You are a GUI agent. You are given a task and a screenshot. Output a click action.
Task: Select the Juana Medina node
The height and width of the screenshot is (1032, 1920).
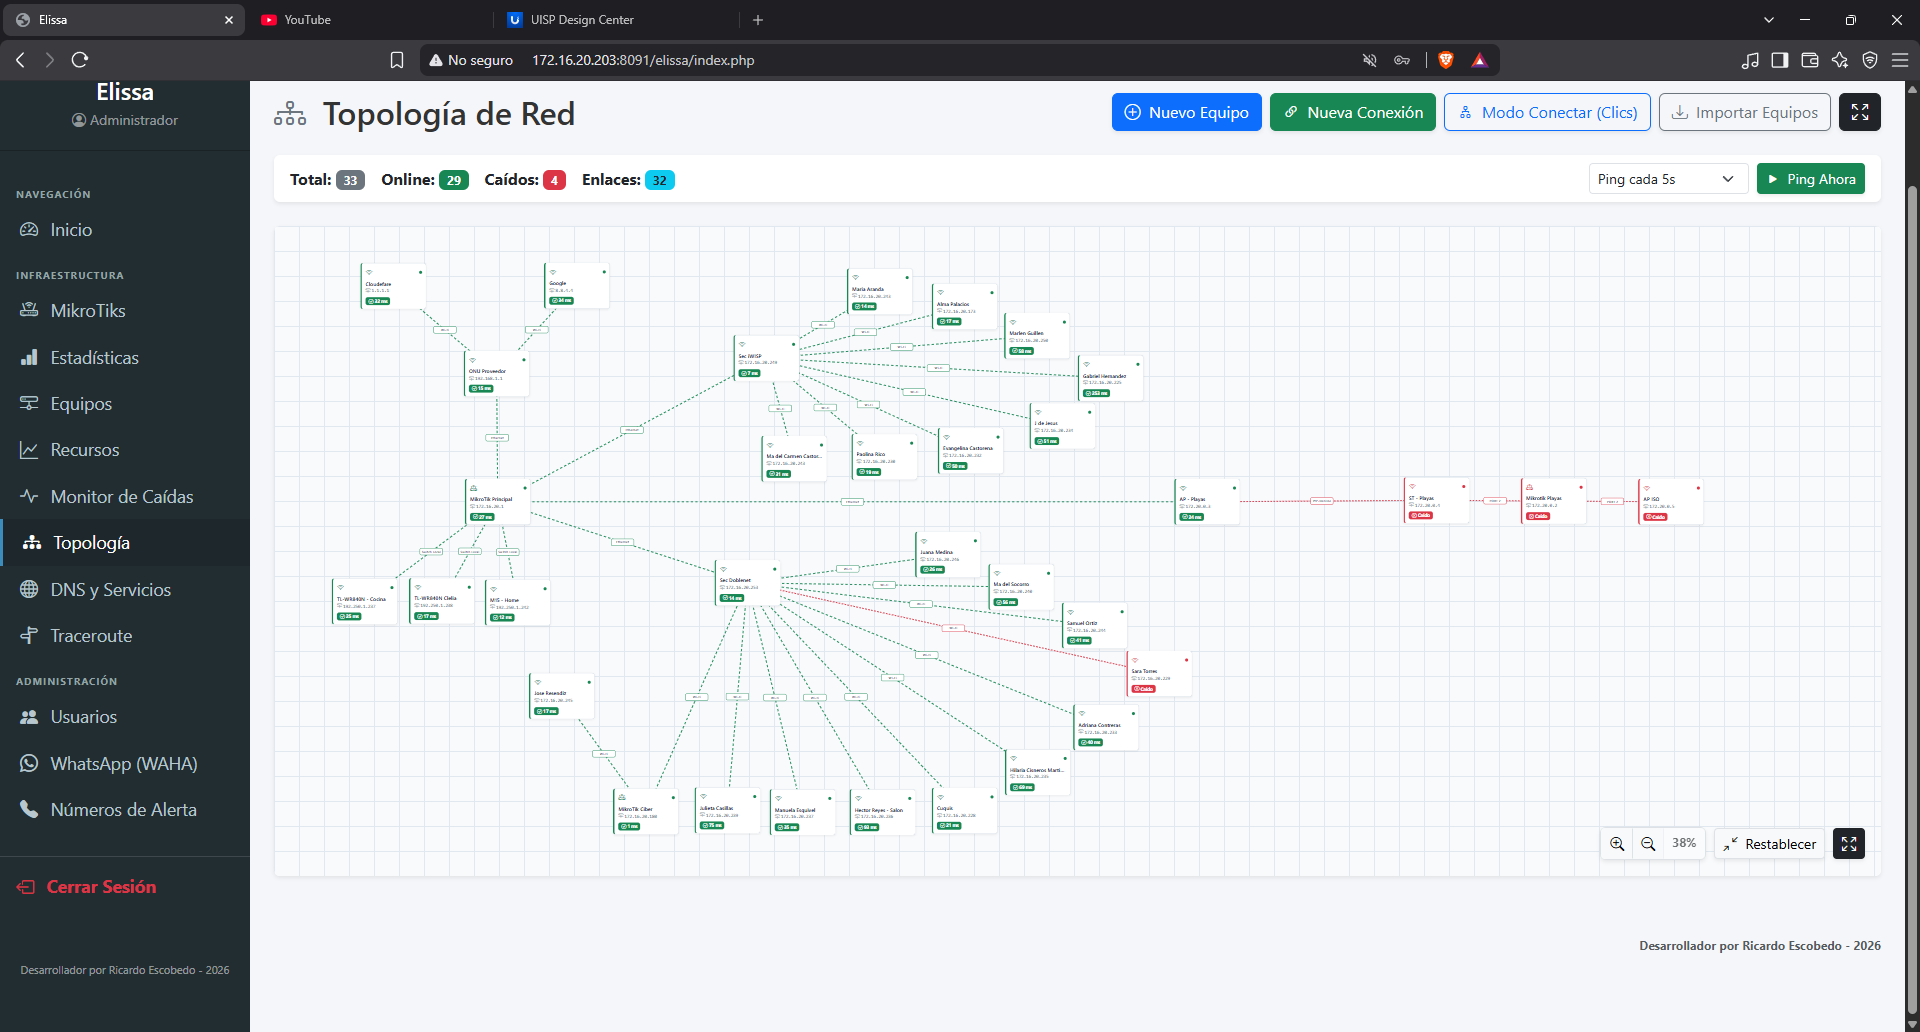click(948, 555)
